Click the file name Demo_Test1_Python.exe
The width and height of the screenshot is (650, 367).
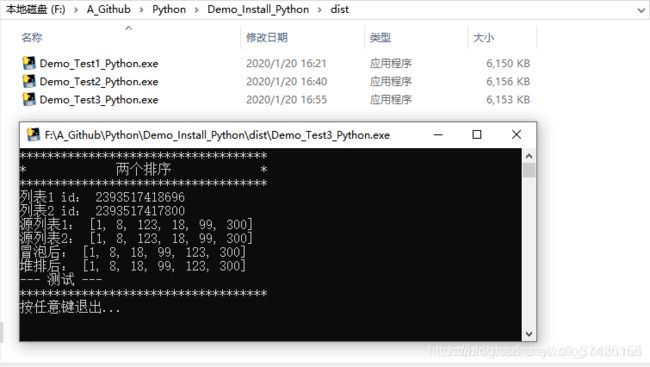pos(99,63)
